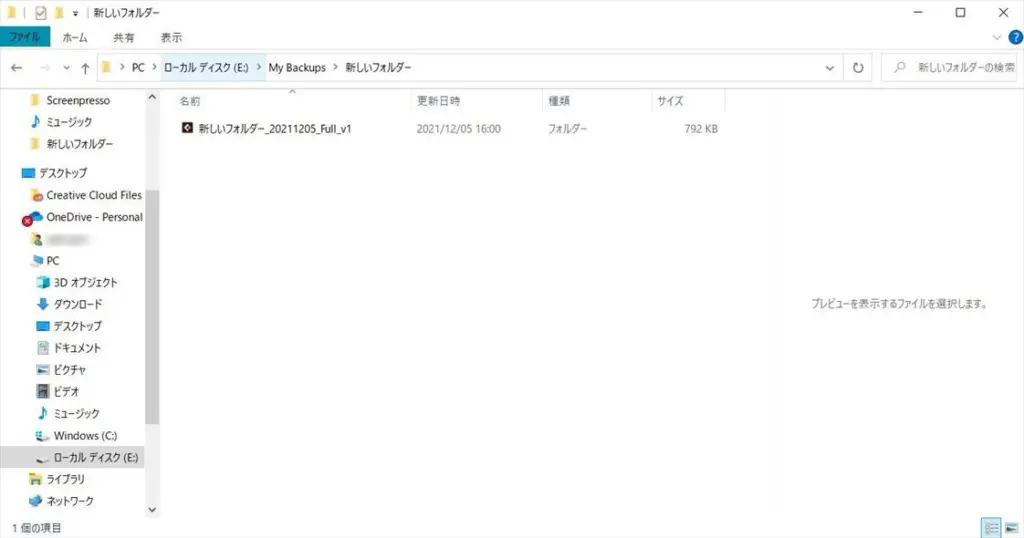Switch to large thumbnails view icon
The width and height of the screenshot is (1024, 538).
pyautogui.click(x=1011, y=528)
